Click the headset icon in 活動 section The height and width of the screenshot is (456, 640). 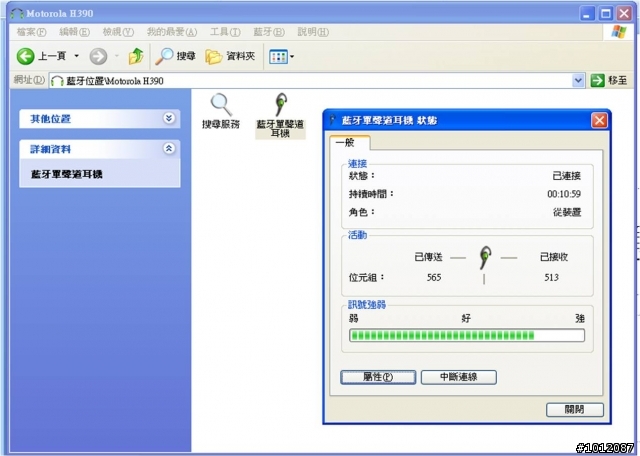coord(484,258)
